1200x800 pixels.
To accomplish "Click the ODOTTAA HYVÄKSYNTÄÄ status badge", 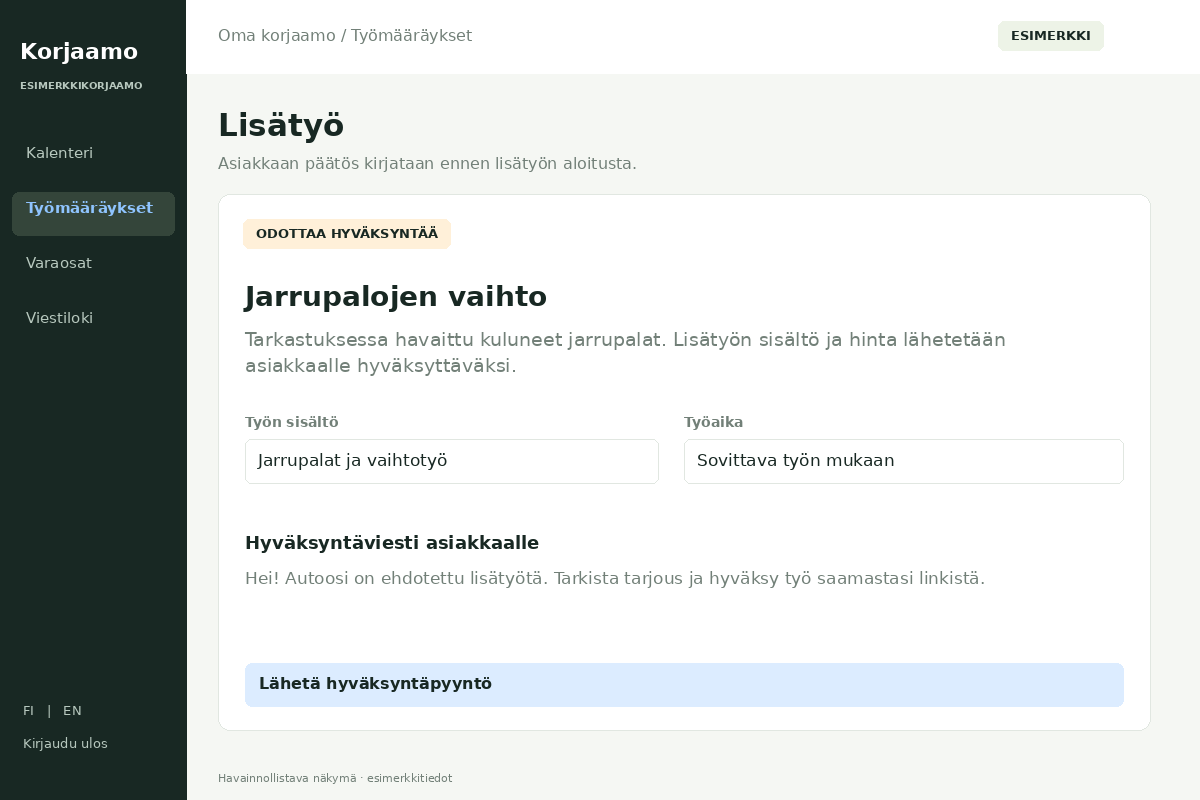I will tap(347, 234).
